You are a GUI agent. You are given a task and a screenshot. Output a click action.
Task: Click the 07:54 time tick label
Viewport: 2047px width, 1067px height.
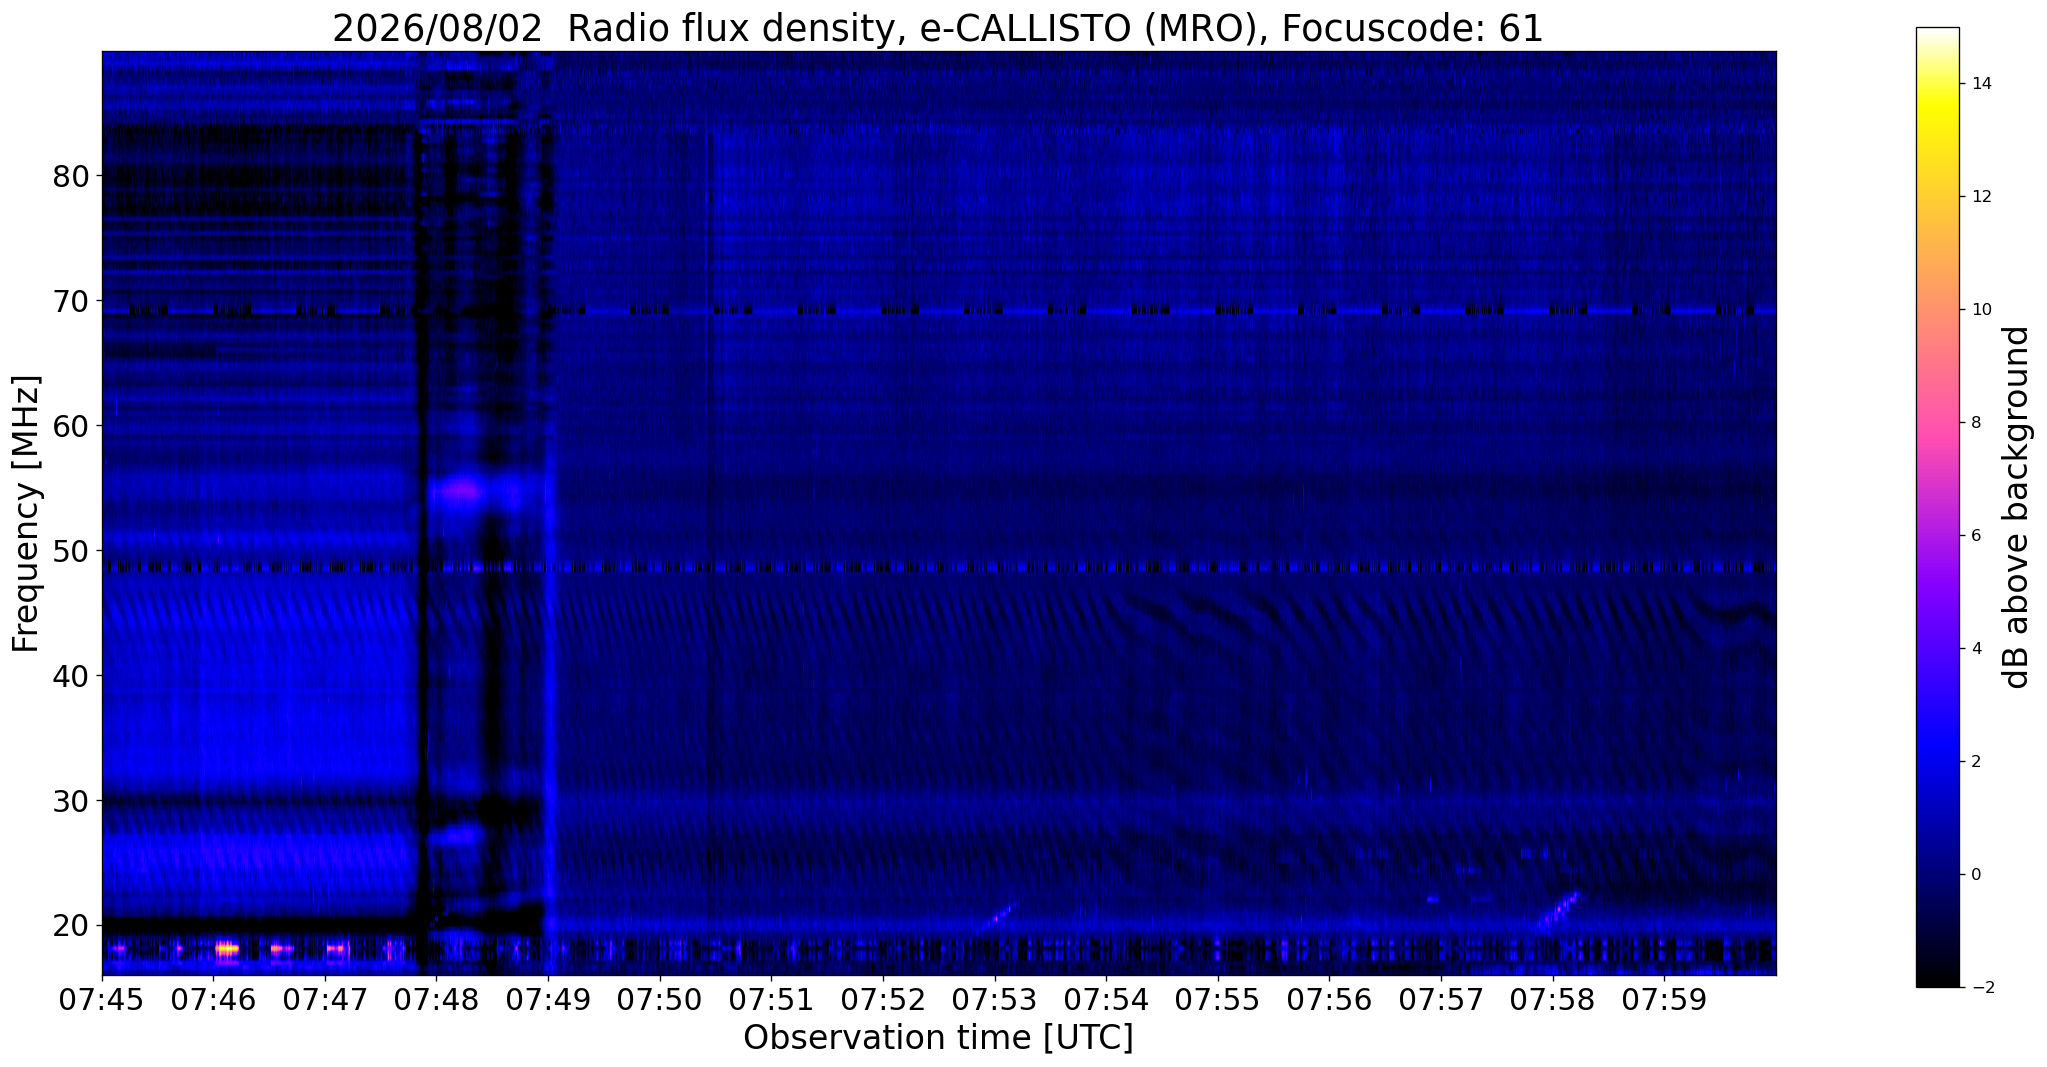[x=1106, y=1000]
